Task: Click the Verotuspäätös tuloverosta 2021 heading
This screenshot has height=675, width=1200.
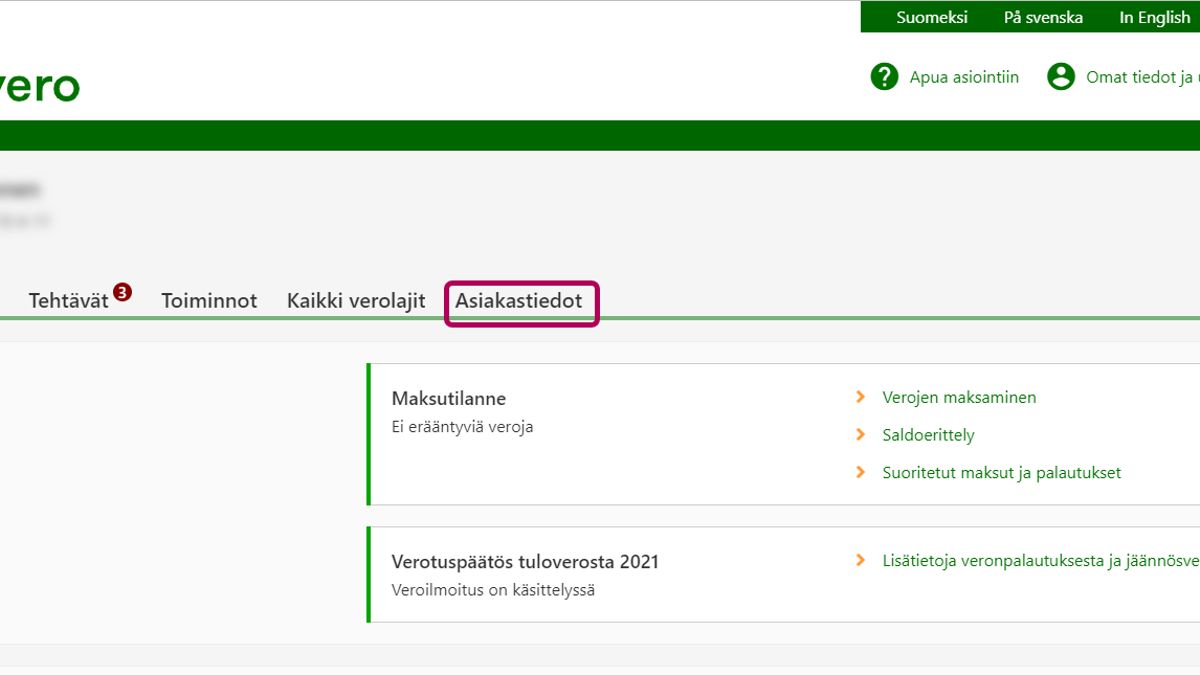Action: 525,562
